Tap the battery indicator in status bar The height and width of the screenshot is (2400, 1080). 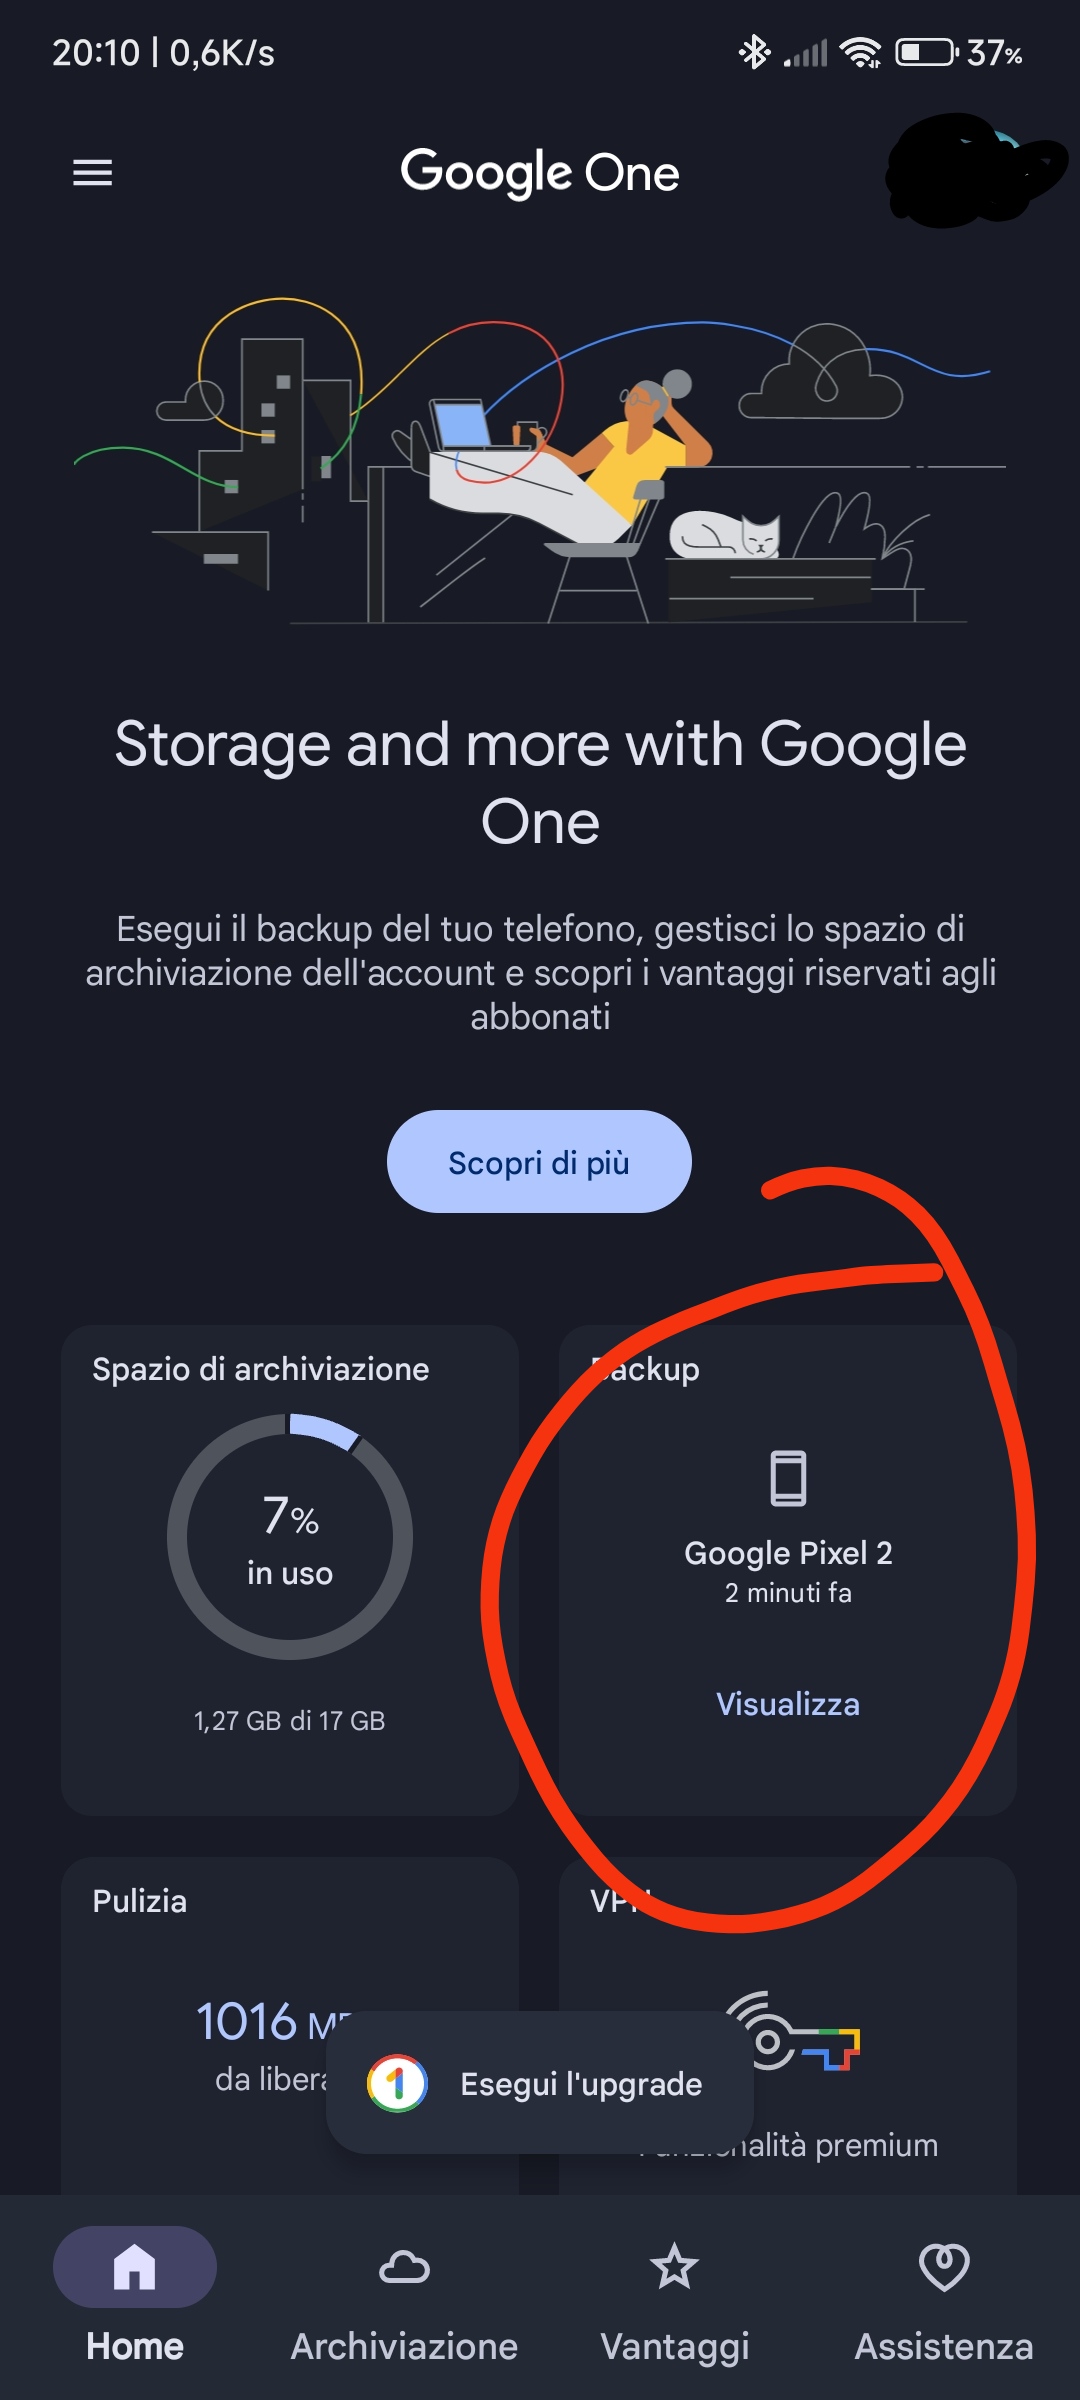point(927,52)
